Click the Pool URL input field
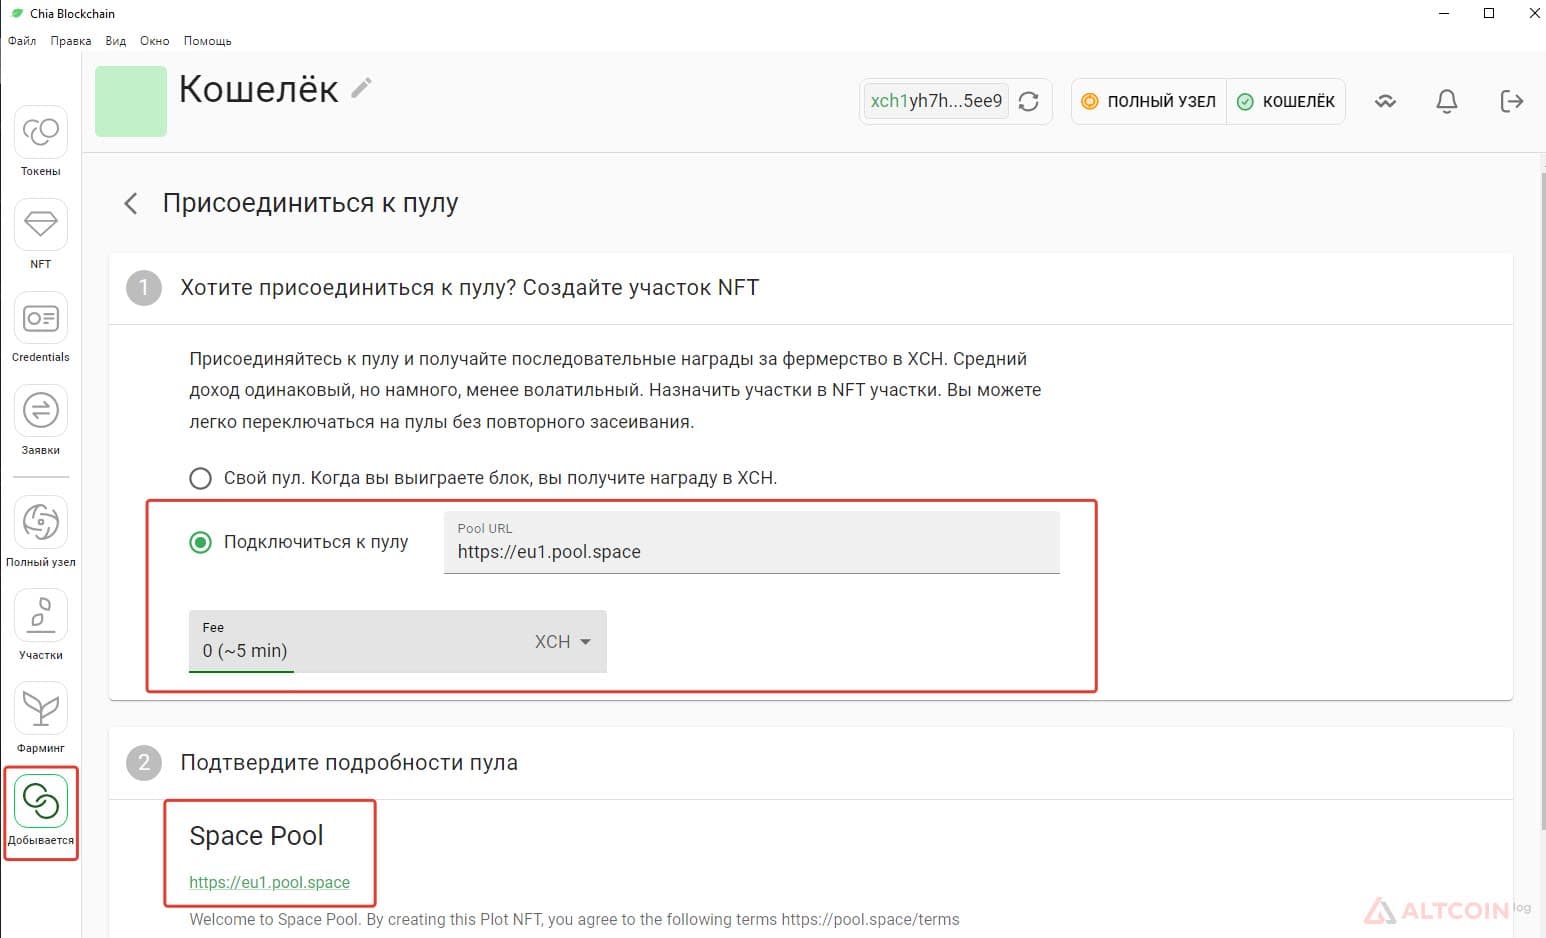This screenshot has width=1546, height=938. [x=752, y=543]
